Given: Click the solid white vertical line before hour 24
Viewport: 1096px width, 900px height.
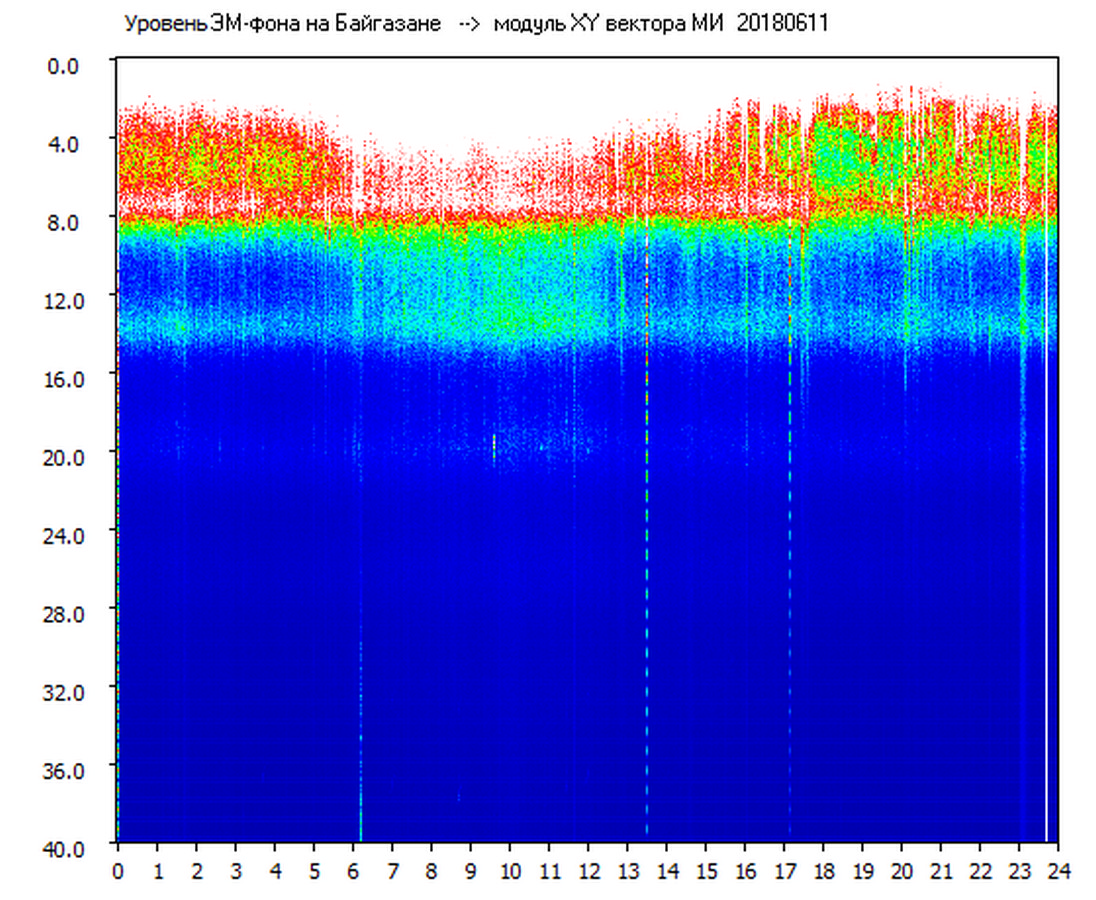Looking at the screenshot, I should 1047,550.
